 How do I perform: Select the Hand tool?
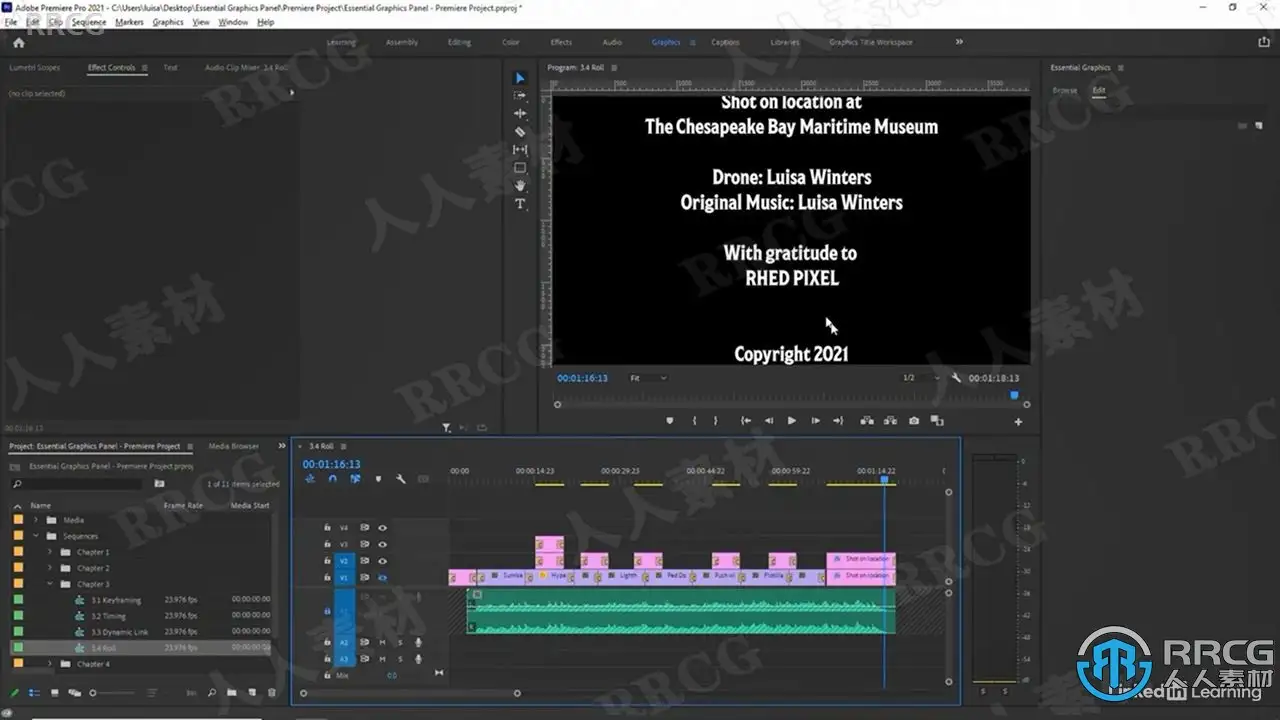pos(520,186)
